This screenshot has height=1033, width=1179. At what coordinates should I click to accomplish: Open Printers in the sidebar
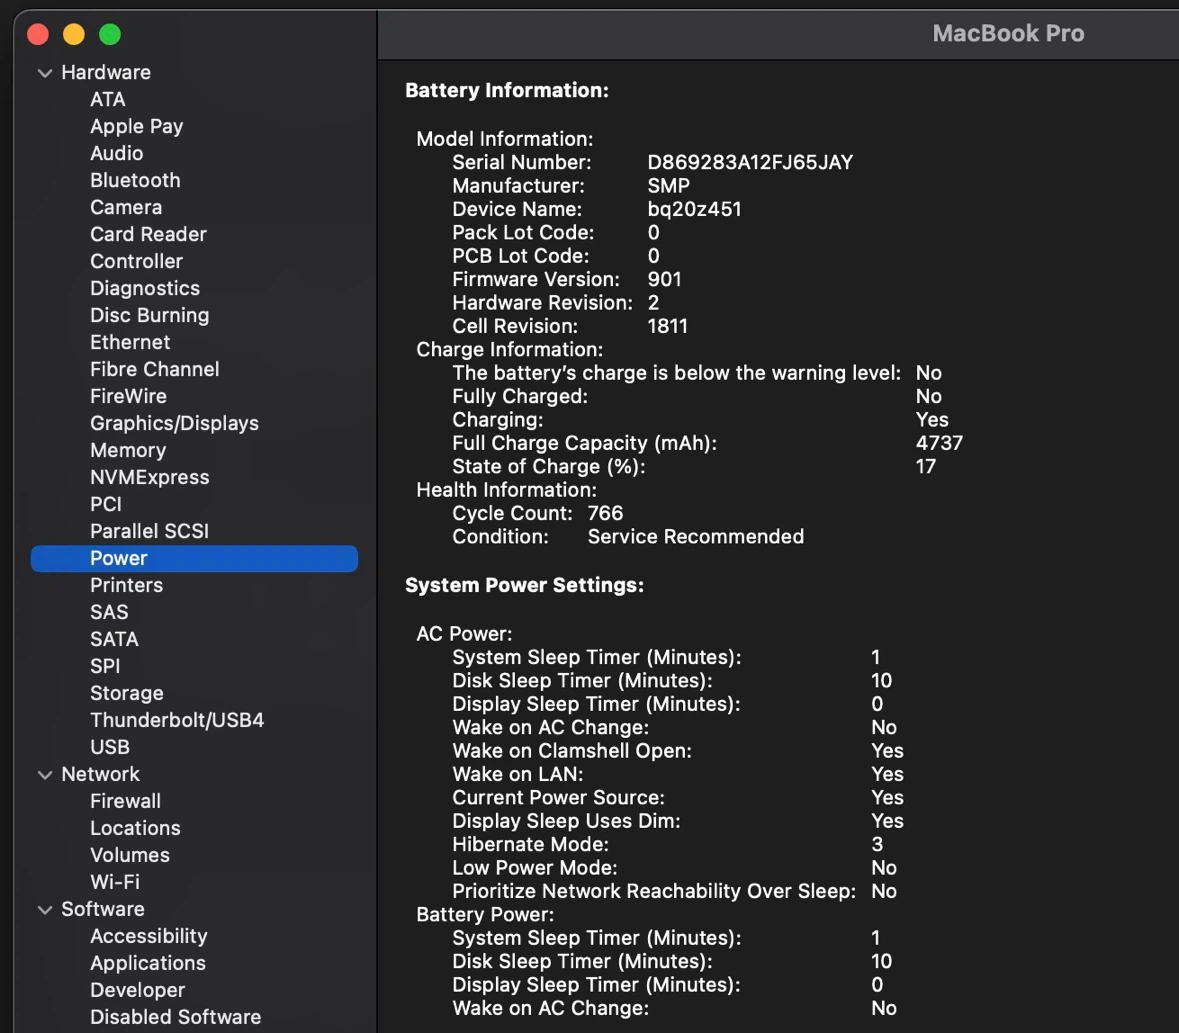click(x=126, y=586)
